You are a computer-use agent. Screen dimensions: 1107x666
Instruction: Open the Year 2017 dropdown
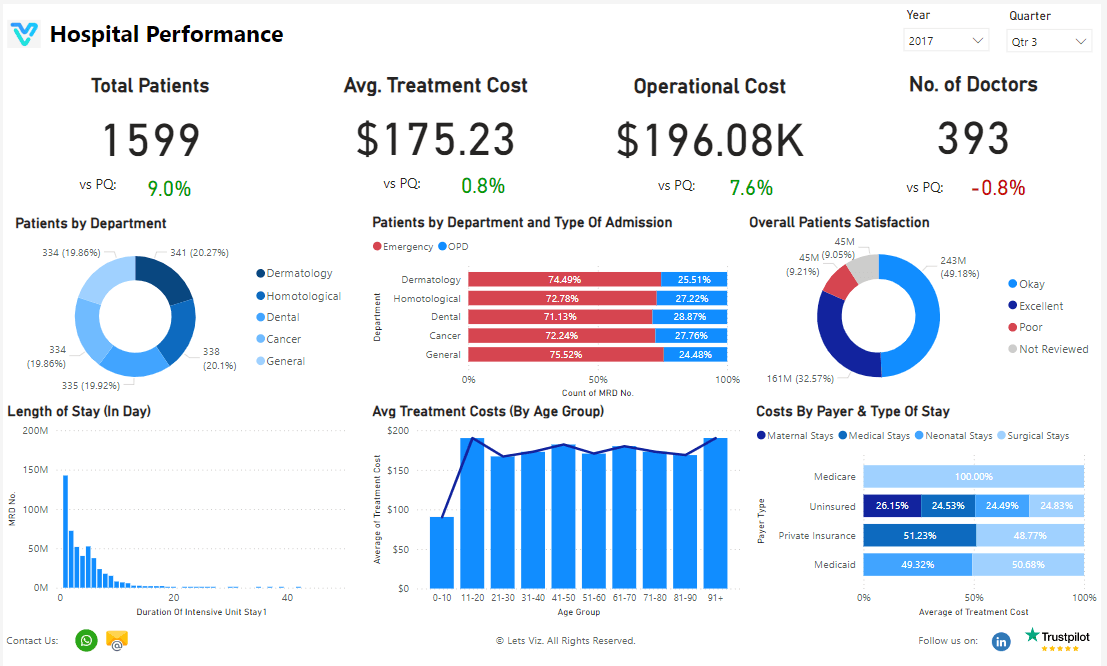coord(946,40)
